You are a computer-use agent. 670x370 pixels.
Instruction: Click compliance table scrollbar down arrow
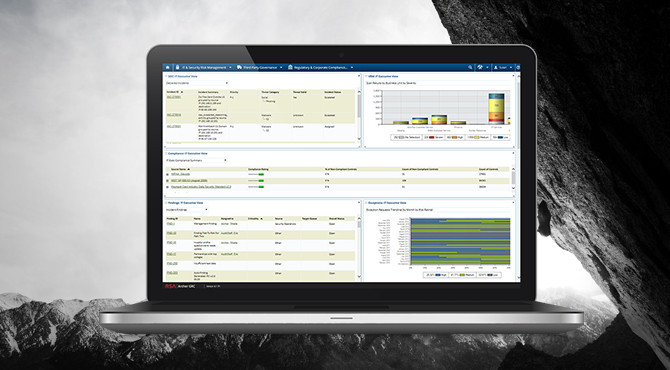[513, 187]
